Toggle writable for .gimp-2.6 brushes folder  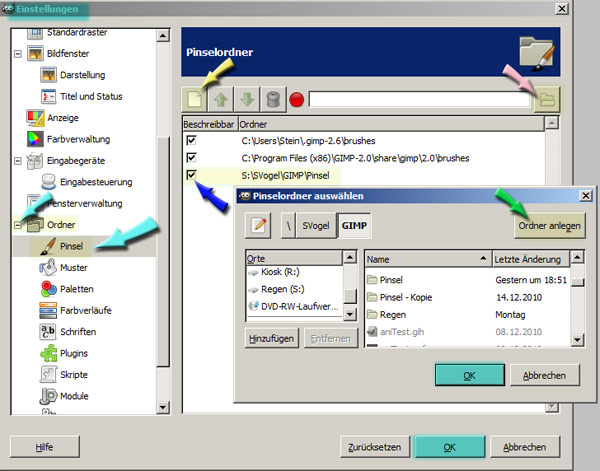tap(192, 141)
